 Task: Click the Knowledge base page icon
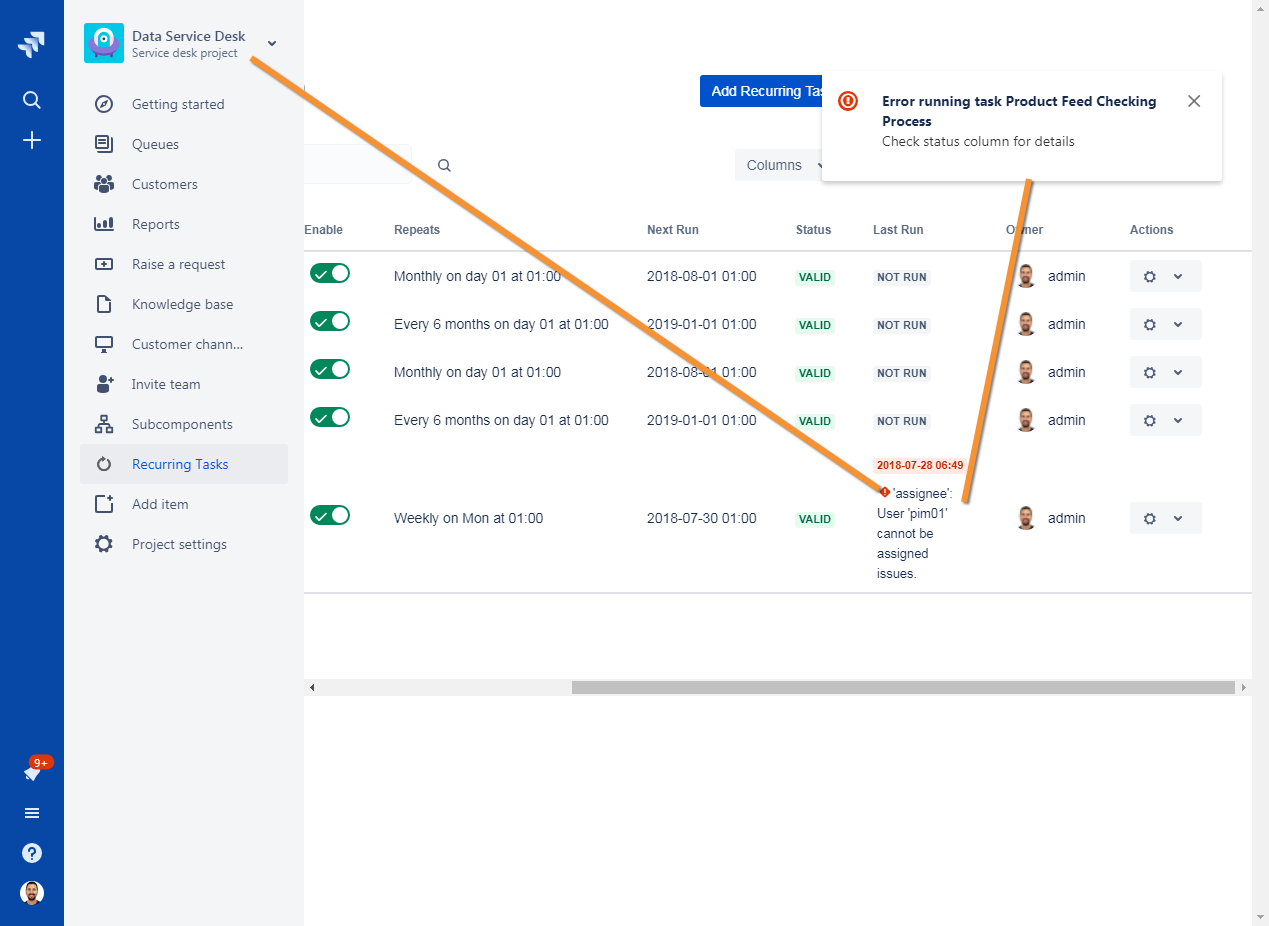[x=104, y=304]
